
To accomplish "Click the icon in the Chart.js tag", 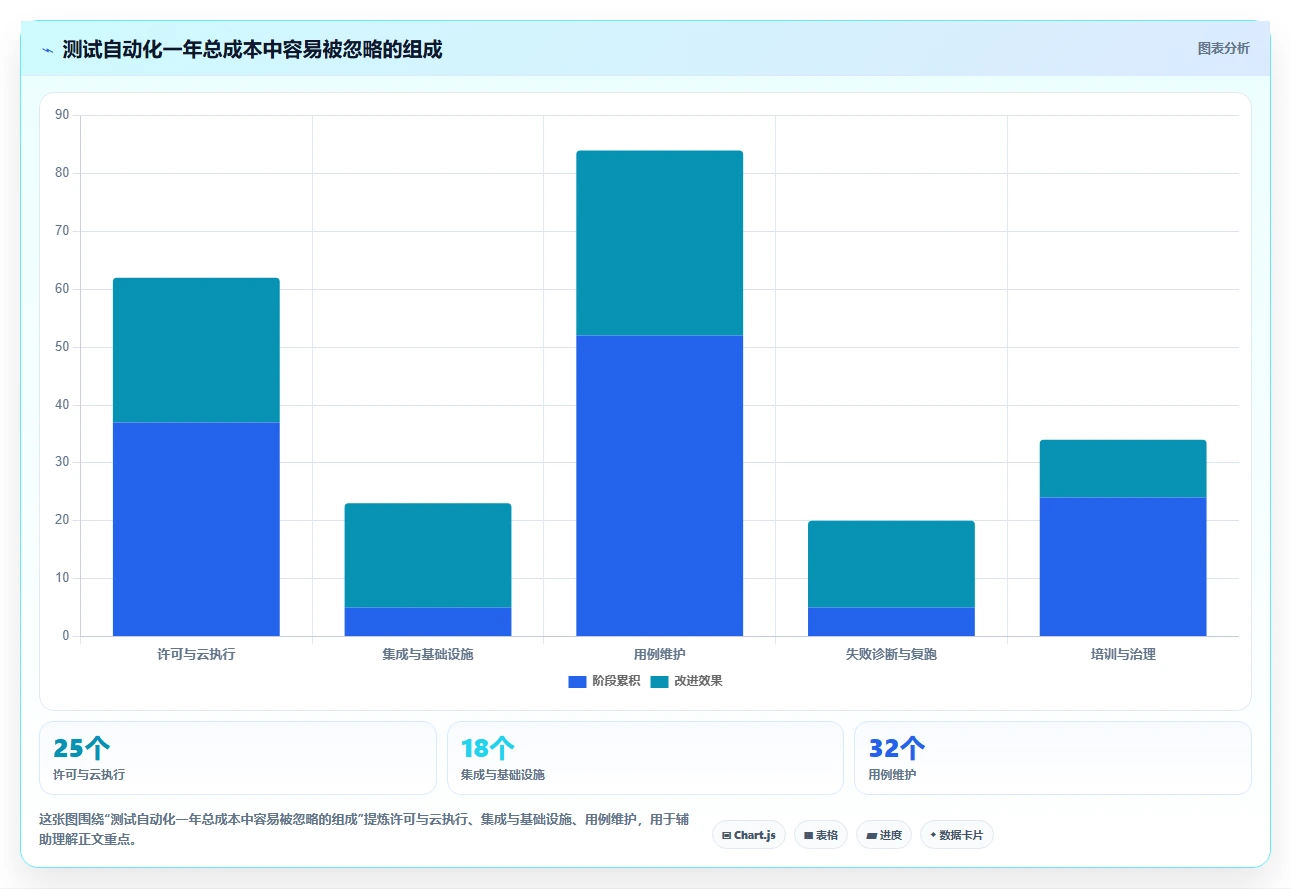I will (726, 835).
